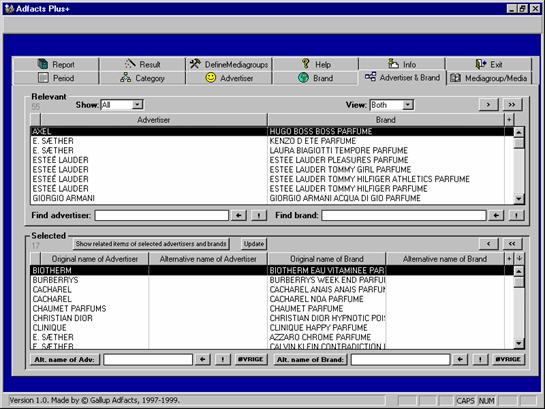
Task: Click the Relevant list scroll up arrow
Action: pyautogui.click(x=519, y=132)
